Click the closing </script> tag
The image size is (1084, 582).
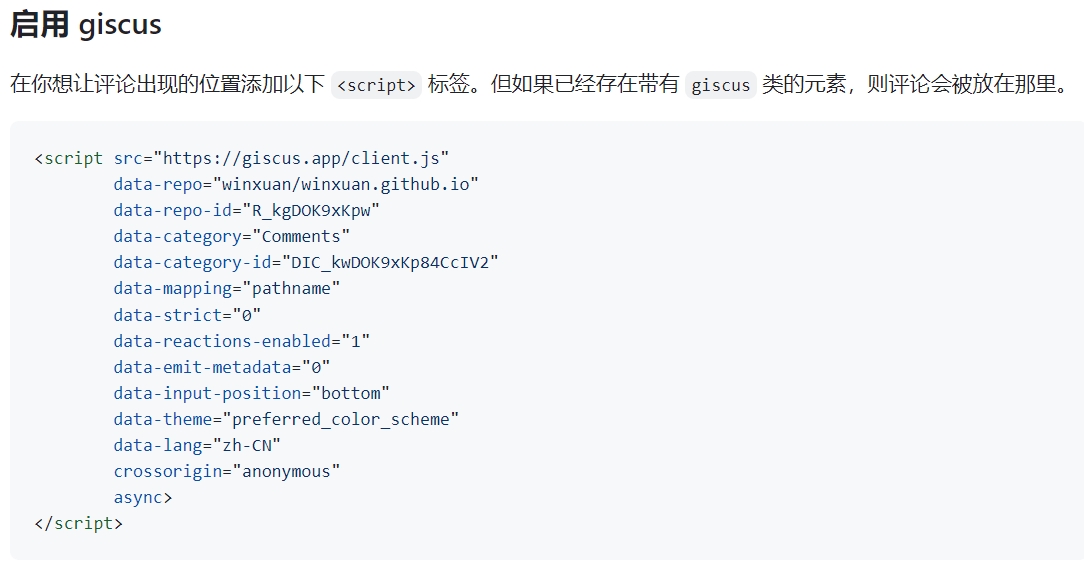(78, 523)
